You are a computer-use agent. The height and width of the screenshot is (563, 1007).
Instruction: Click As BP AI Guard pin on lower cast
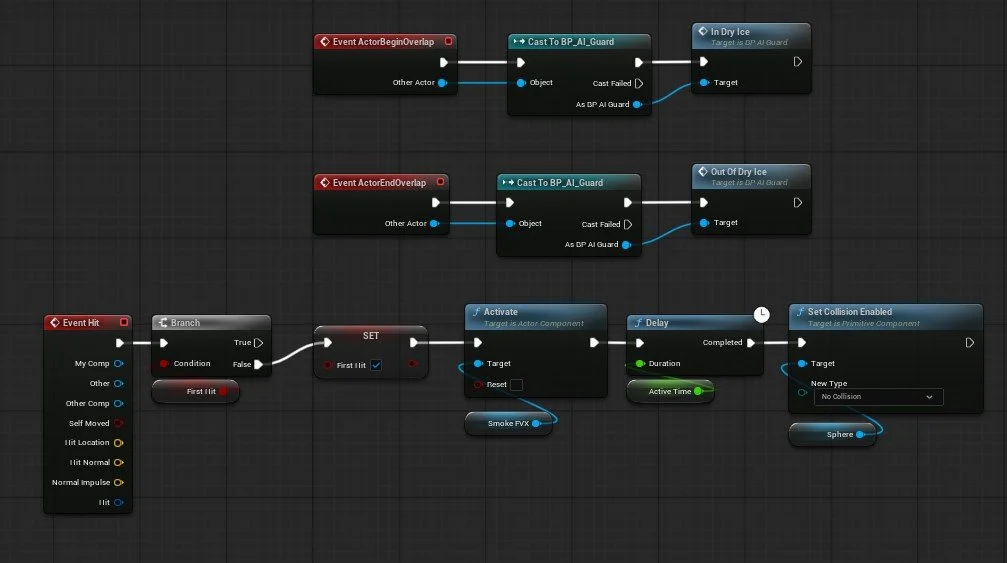click(x=626, y=245)
